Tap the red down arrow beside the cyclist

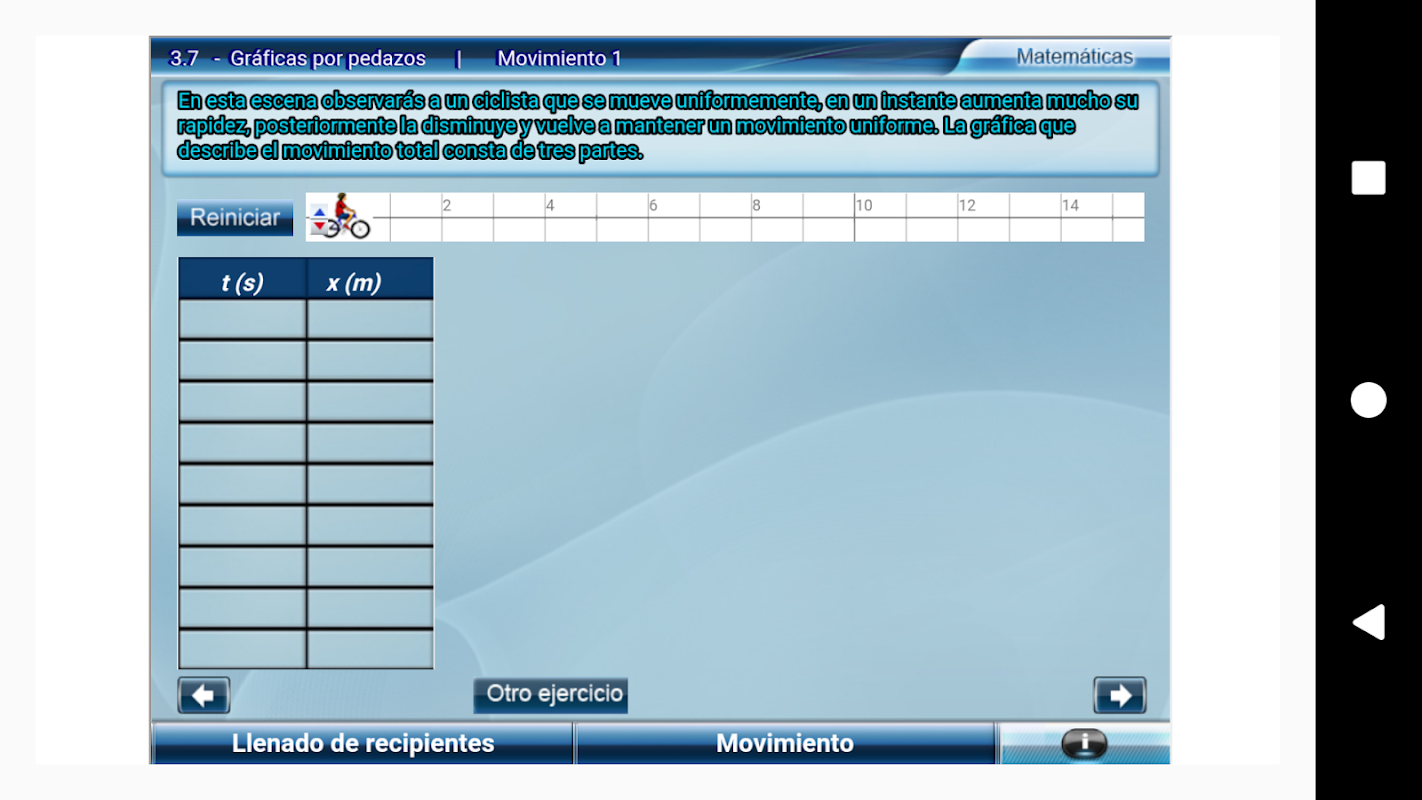[319, 226]
